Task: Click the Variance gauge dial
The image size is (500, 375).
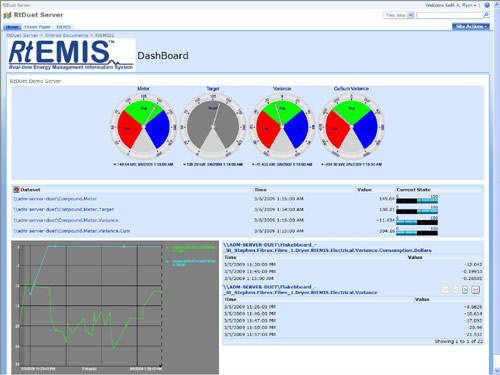Action: [282, 126]
